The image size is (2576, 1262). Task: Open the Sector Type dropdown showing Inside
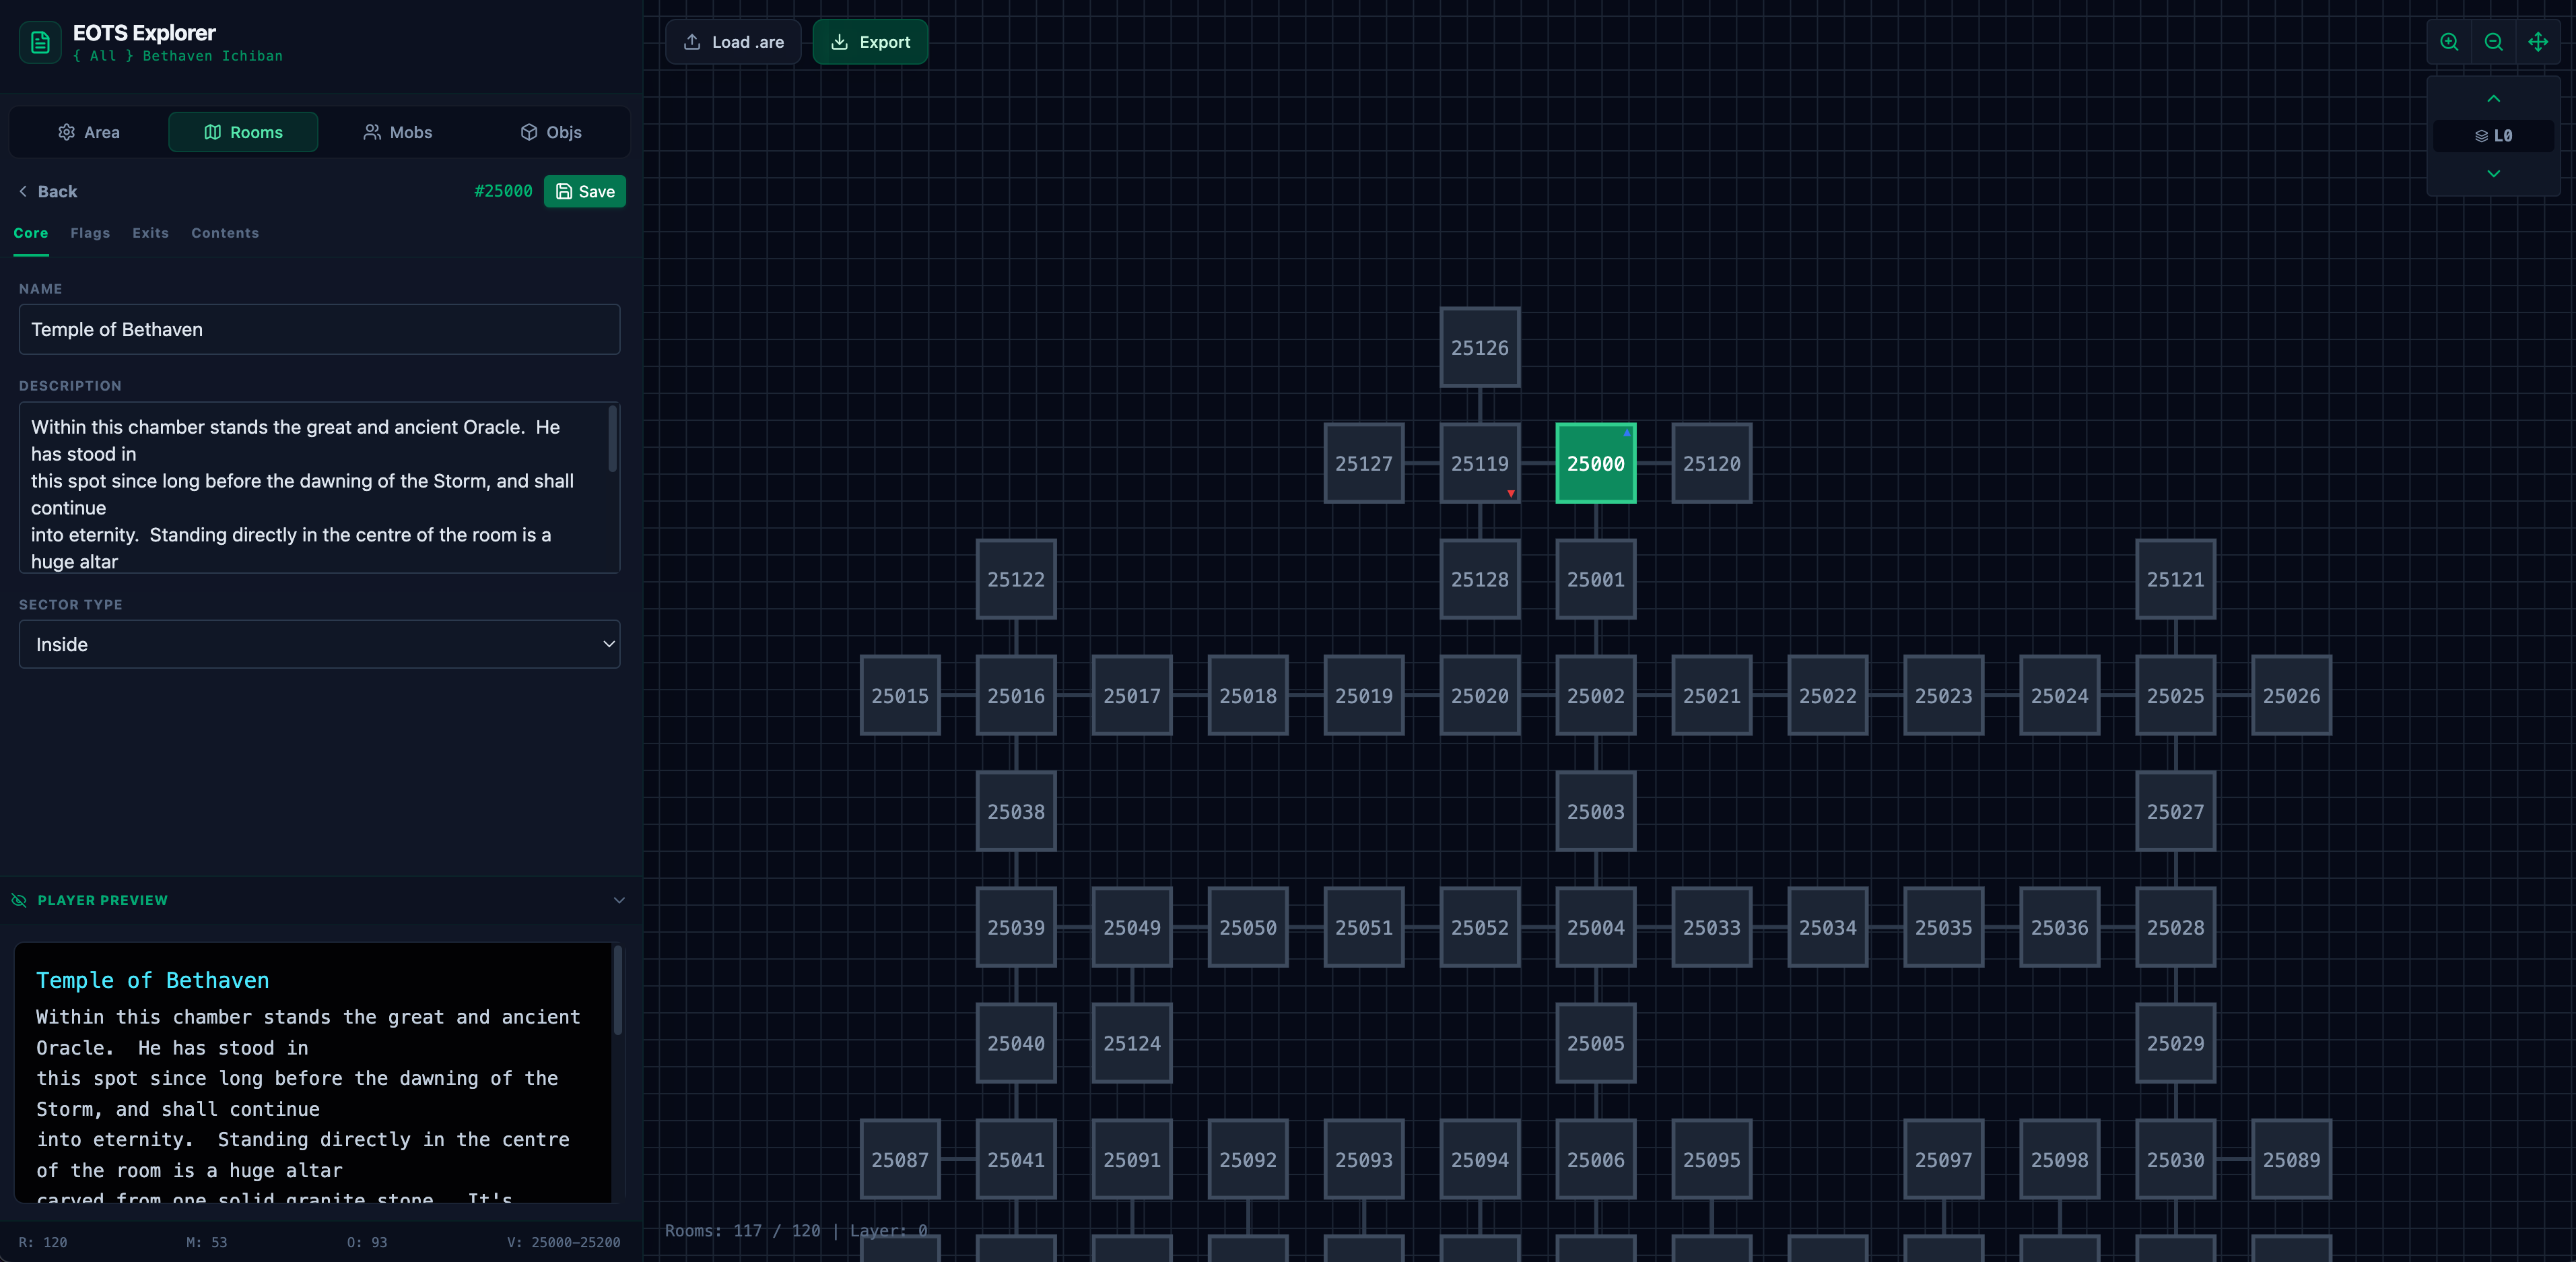[x=319, y=644]
